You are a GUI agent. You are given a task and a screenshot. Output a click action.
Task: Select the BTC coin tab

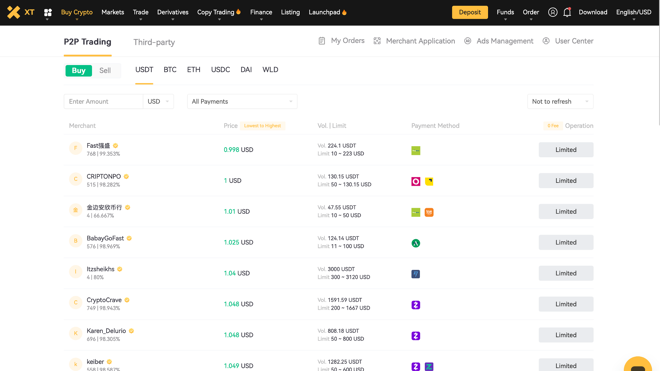click(x=170, y=69)
